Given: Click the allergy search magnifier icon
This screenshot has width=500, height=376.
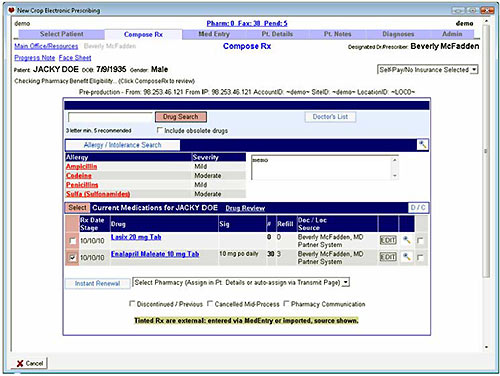Looking at the screenshot, I should point(422,145).
